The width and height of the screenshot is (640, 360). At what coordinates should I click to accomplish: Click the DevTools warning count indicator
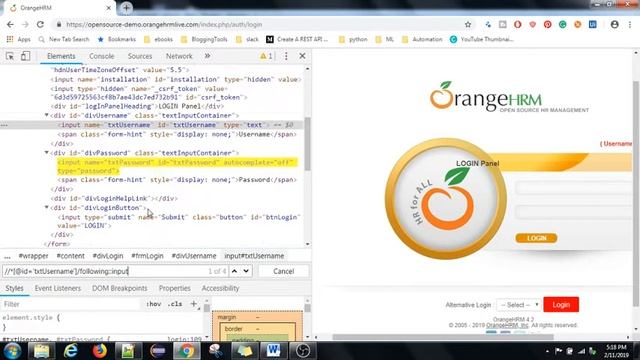(x=266, y=56)
